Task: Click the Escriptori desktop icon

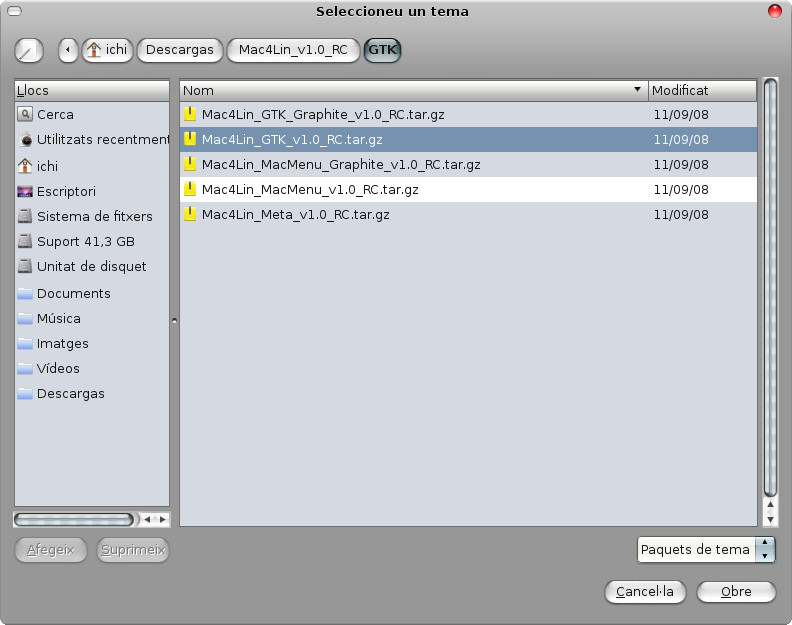Action: click(25, 191)
